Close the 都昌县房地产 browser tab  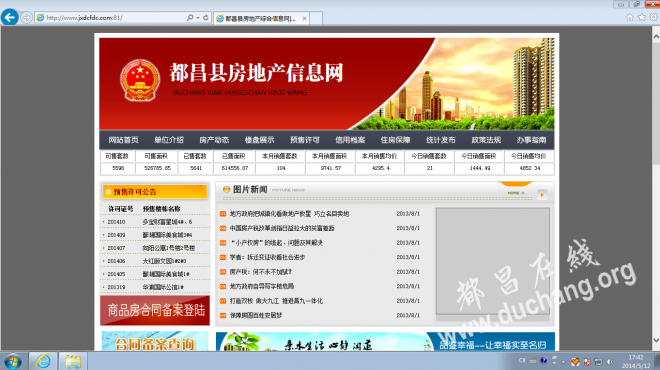[x=304, y=19]
